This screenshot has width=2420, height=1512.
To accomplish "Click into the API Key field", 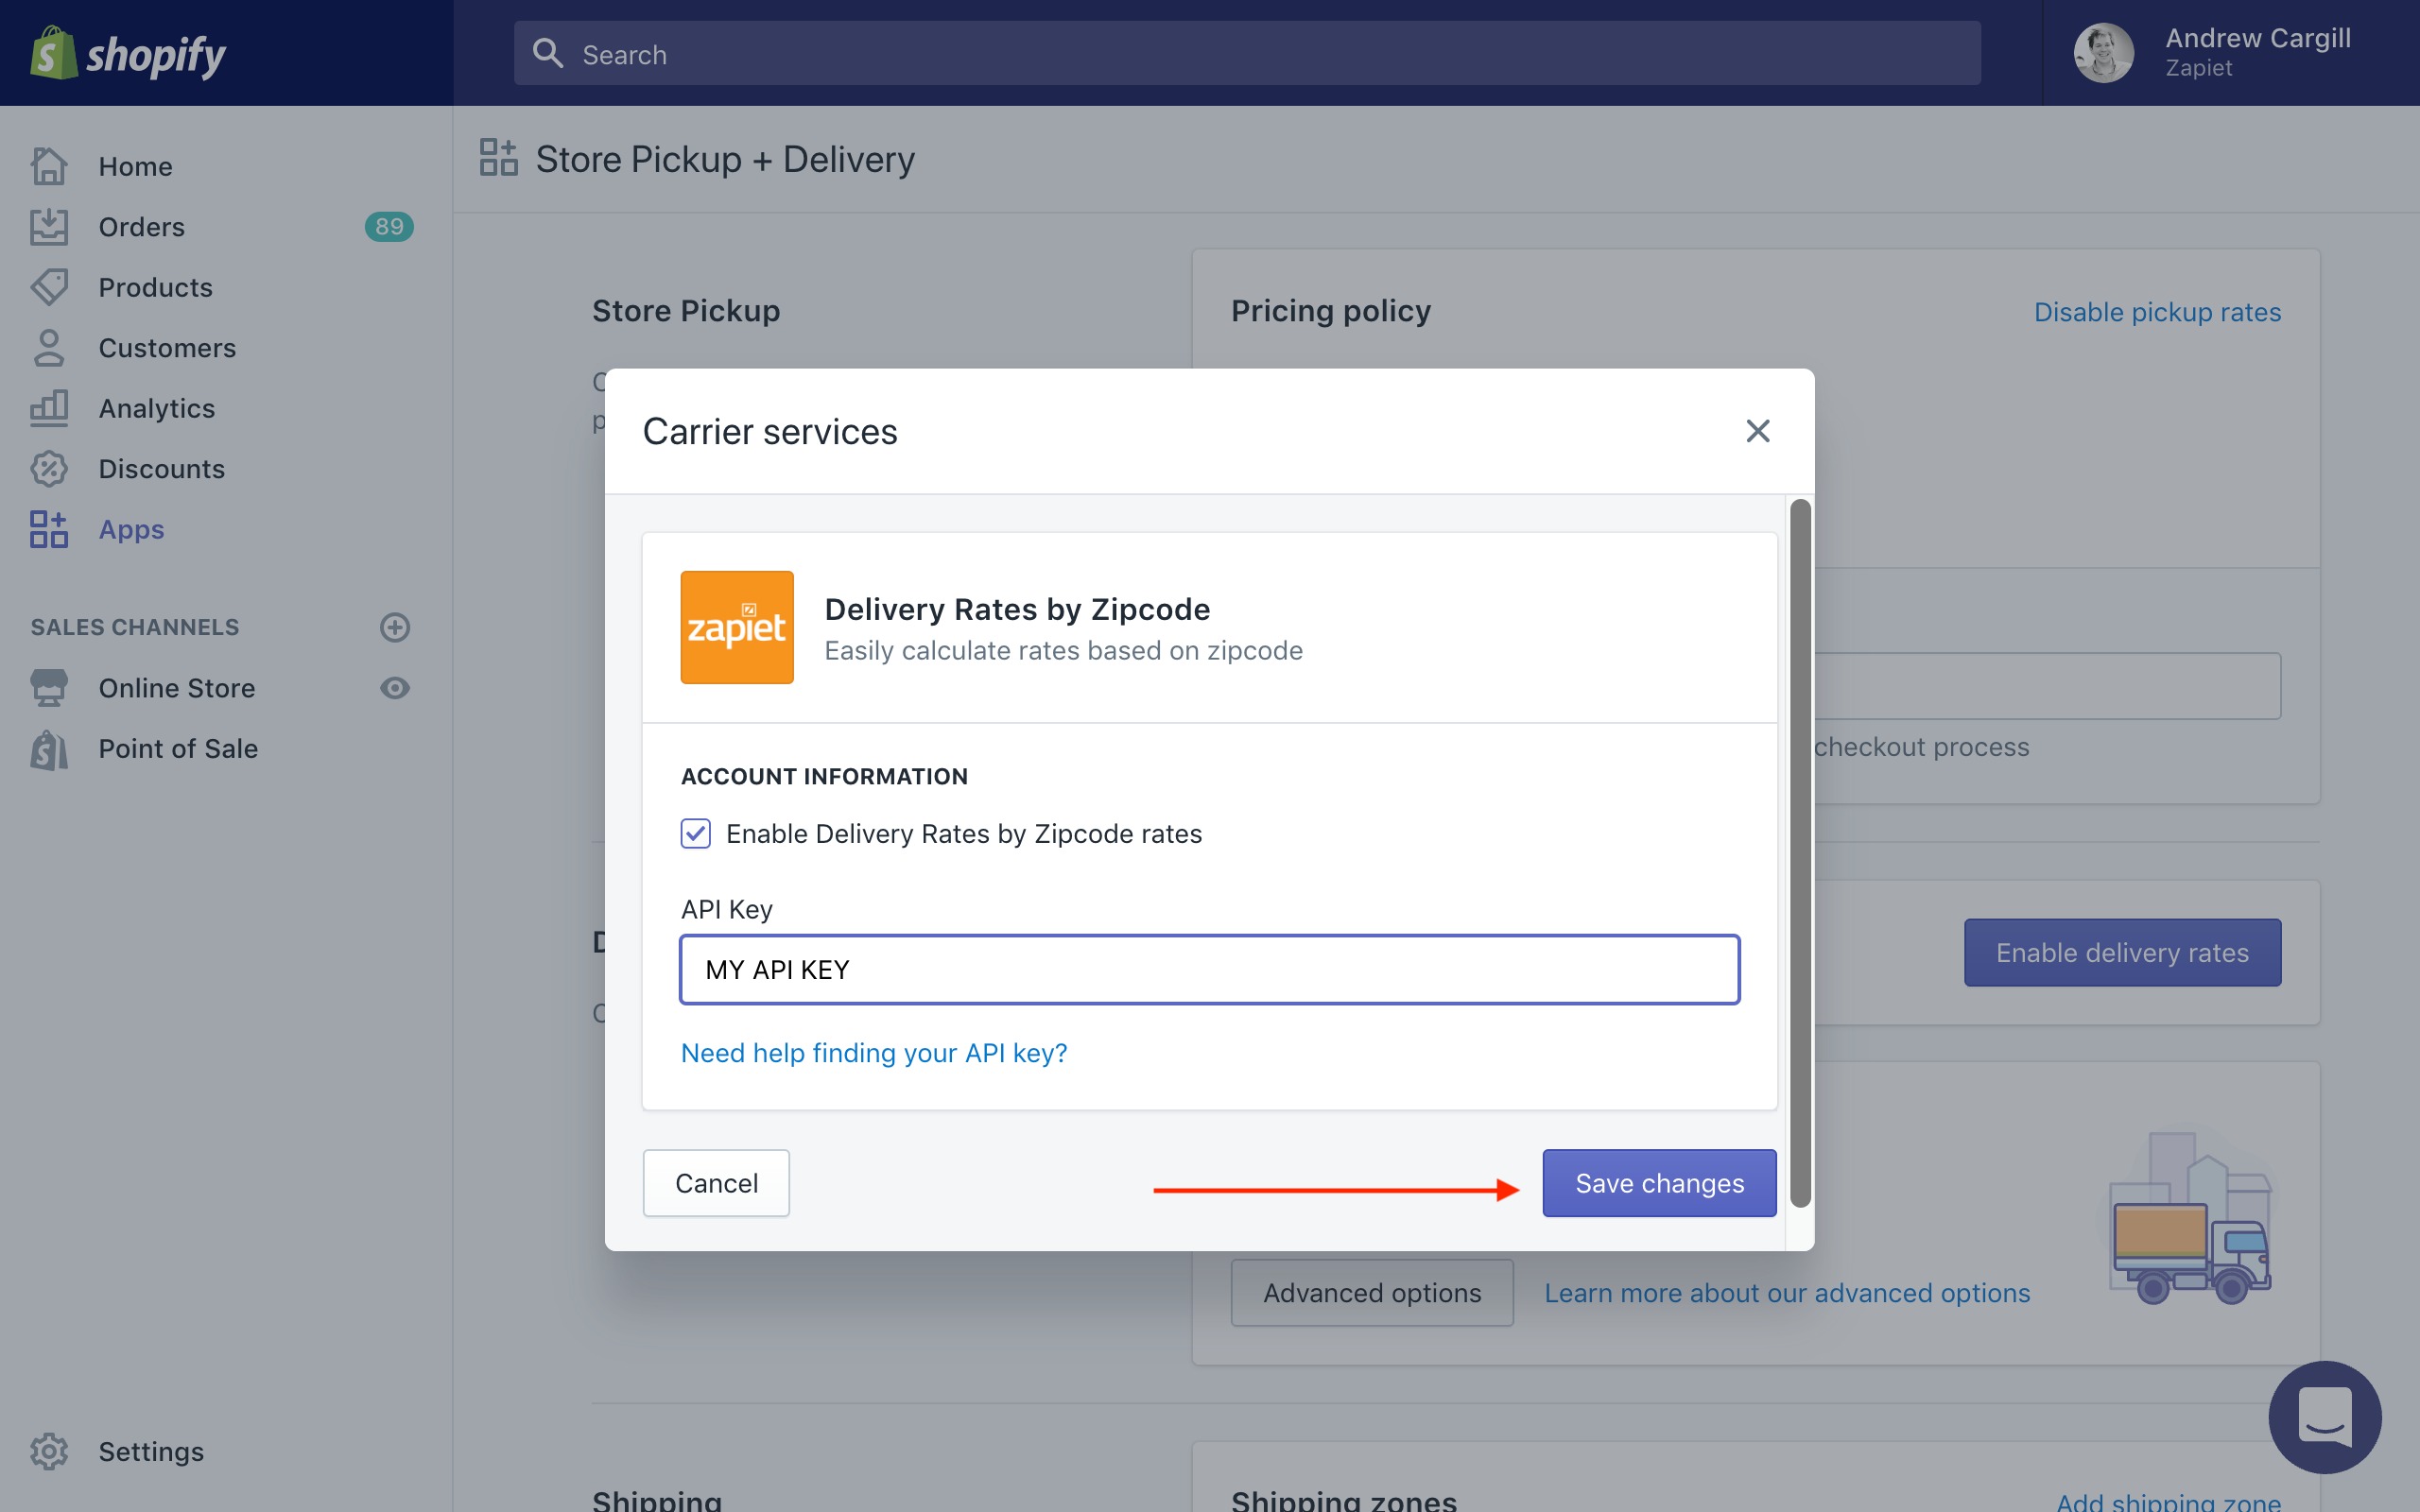I will pyautogui.click(x=1210, y=969).
